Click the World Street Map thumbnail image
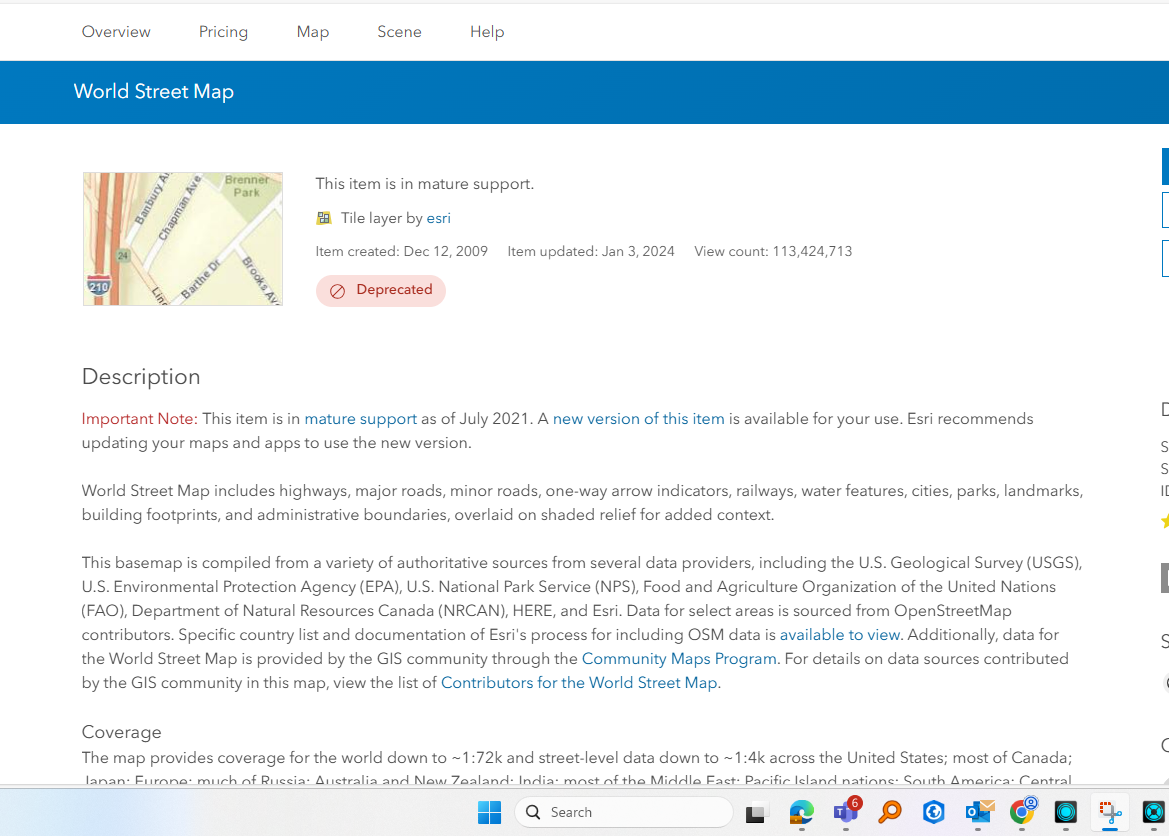The image size is (1169, 836). point(183,239)
